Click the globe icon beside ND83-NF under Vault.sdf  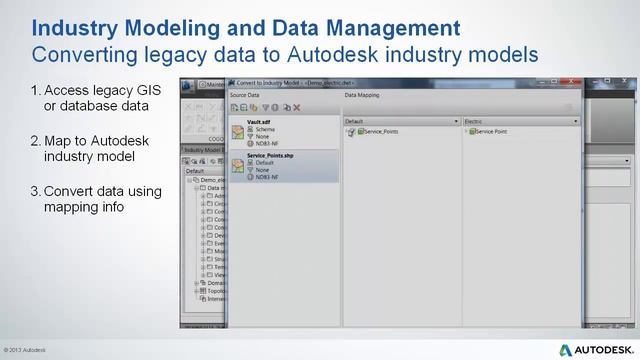tap(250, 144)
